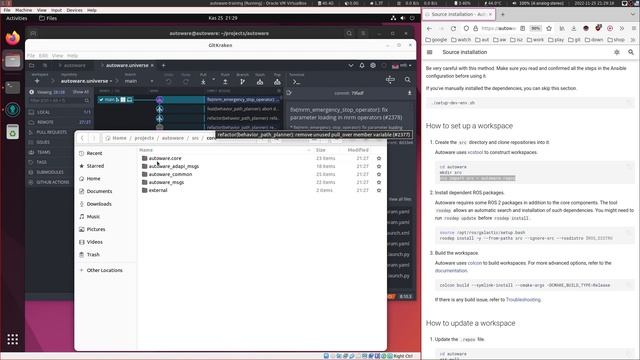Image resolution: width=640 pixels, height=360 pixels.
Task: Open the GitKraken Terminal icon
Action: point(297,82)
